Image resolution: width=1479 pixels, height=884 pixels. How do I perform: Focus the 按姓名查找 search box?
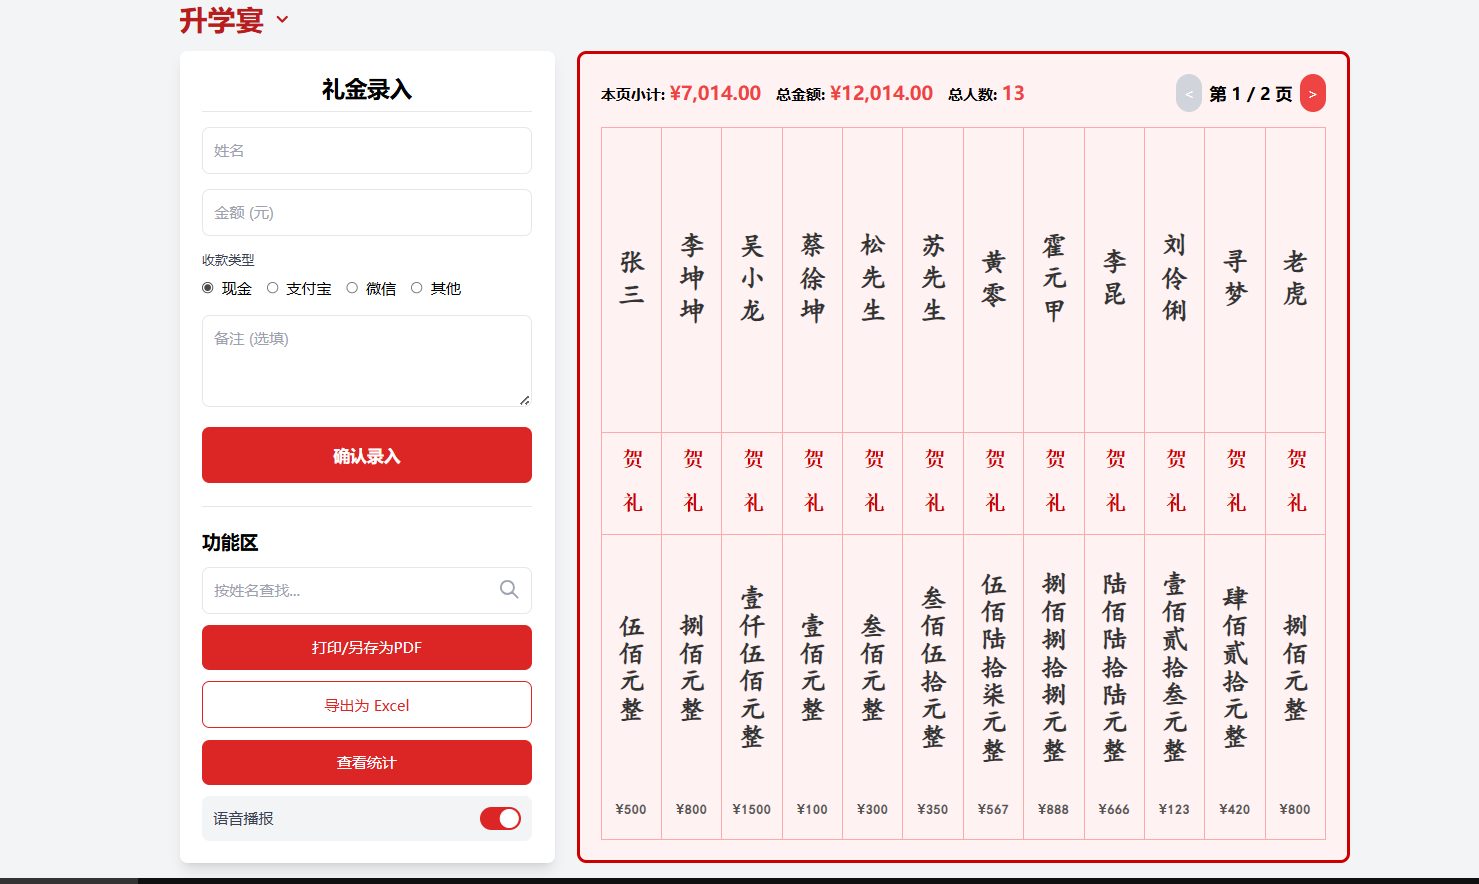click(350, 591)
